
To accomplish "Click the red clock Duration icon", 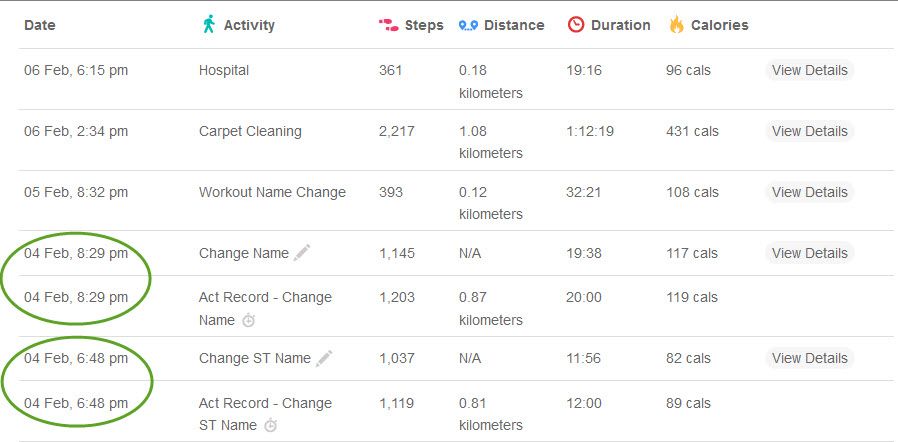I will coord(576,25).
